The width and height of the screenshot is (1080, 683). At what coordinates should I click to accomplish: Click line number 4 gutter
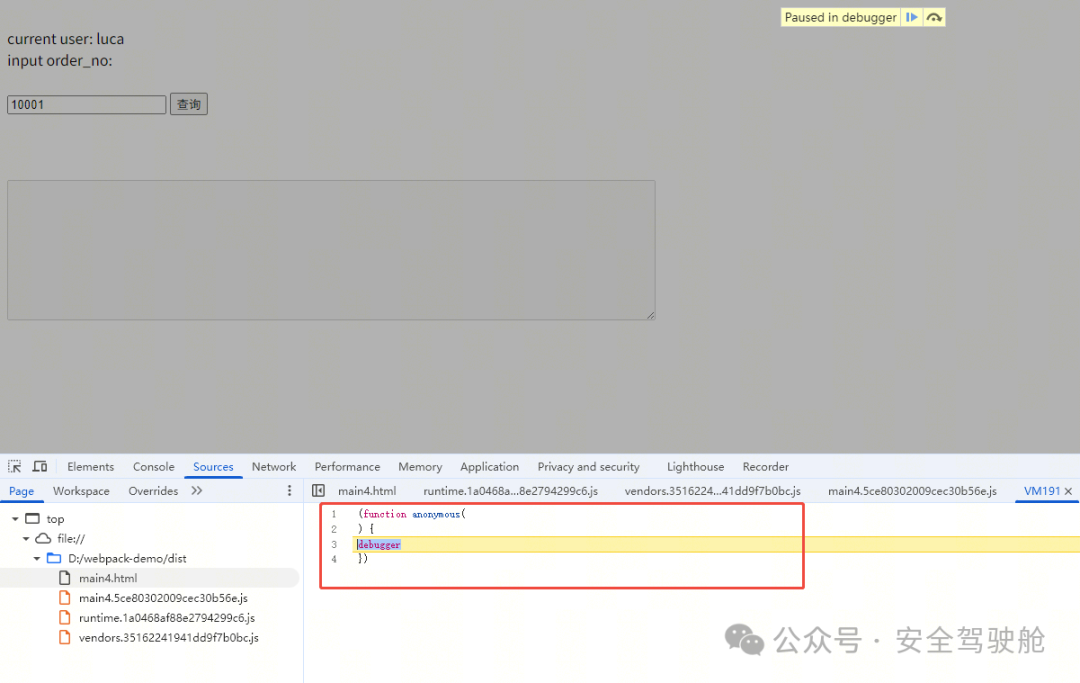[x=334, y=559]
